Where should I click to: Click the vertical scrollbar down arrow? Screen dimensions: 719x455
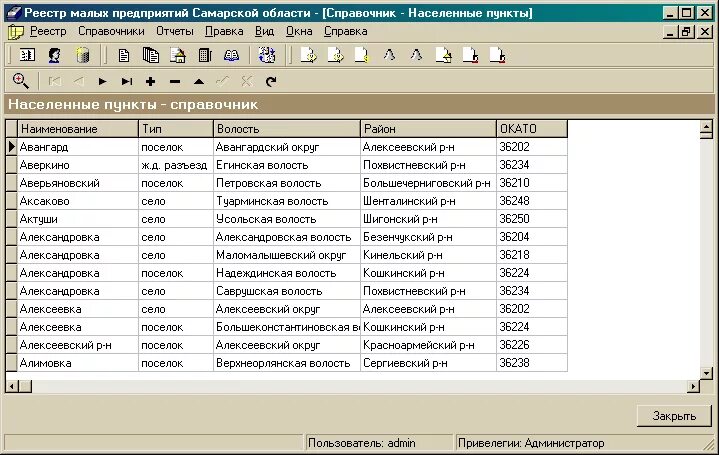pos(706,372)
